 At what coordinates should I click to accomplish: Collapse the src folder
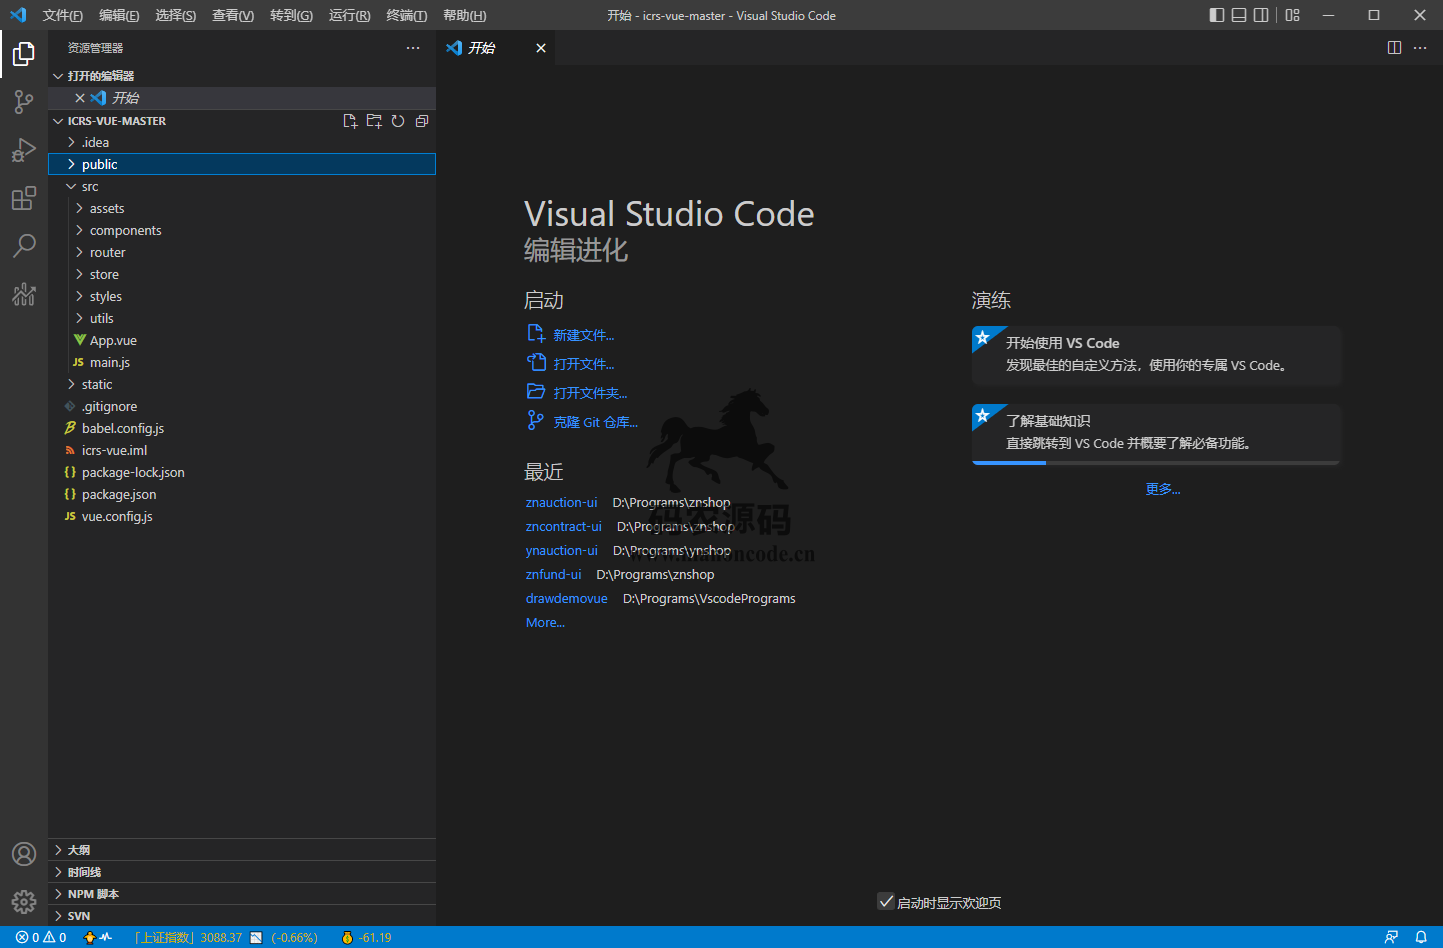(x=242, y=187)
